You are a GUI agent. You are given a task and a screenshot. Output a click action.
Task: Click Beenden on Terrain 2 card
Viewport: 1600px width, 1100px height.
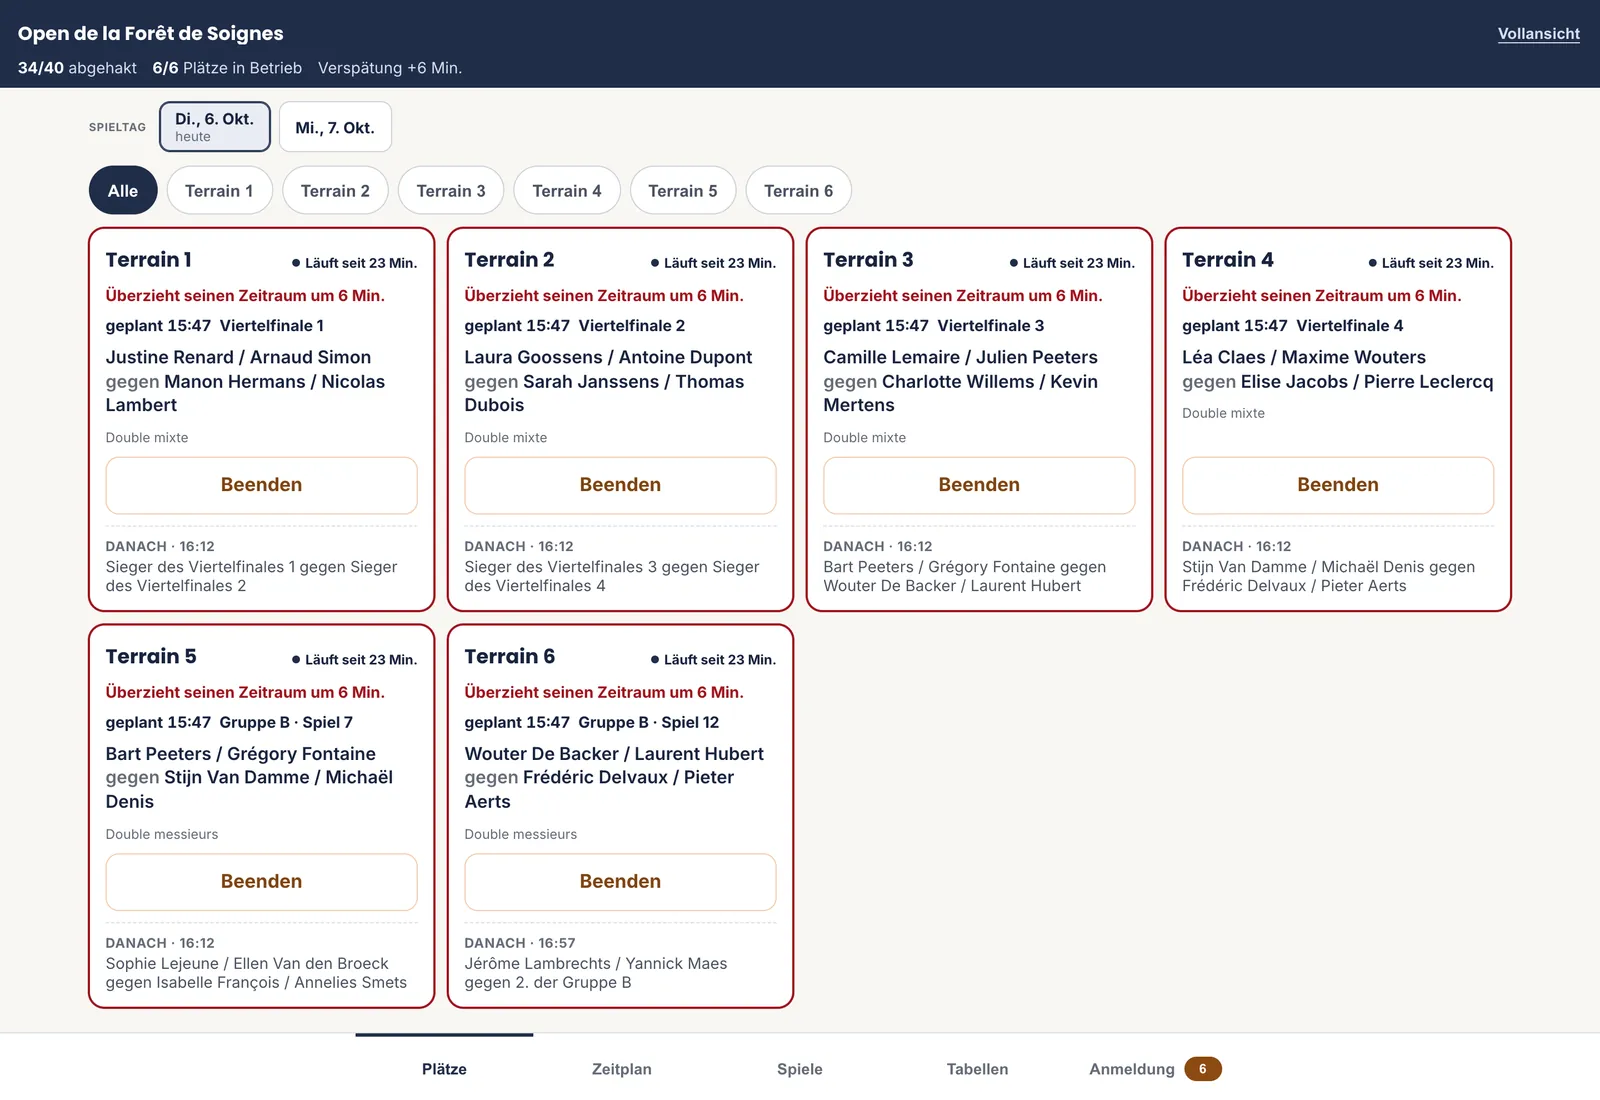tap(620, 485)
